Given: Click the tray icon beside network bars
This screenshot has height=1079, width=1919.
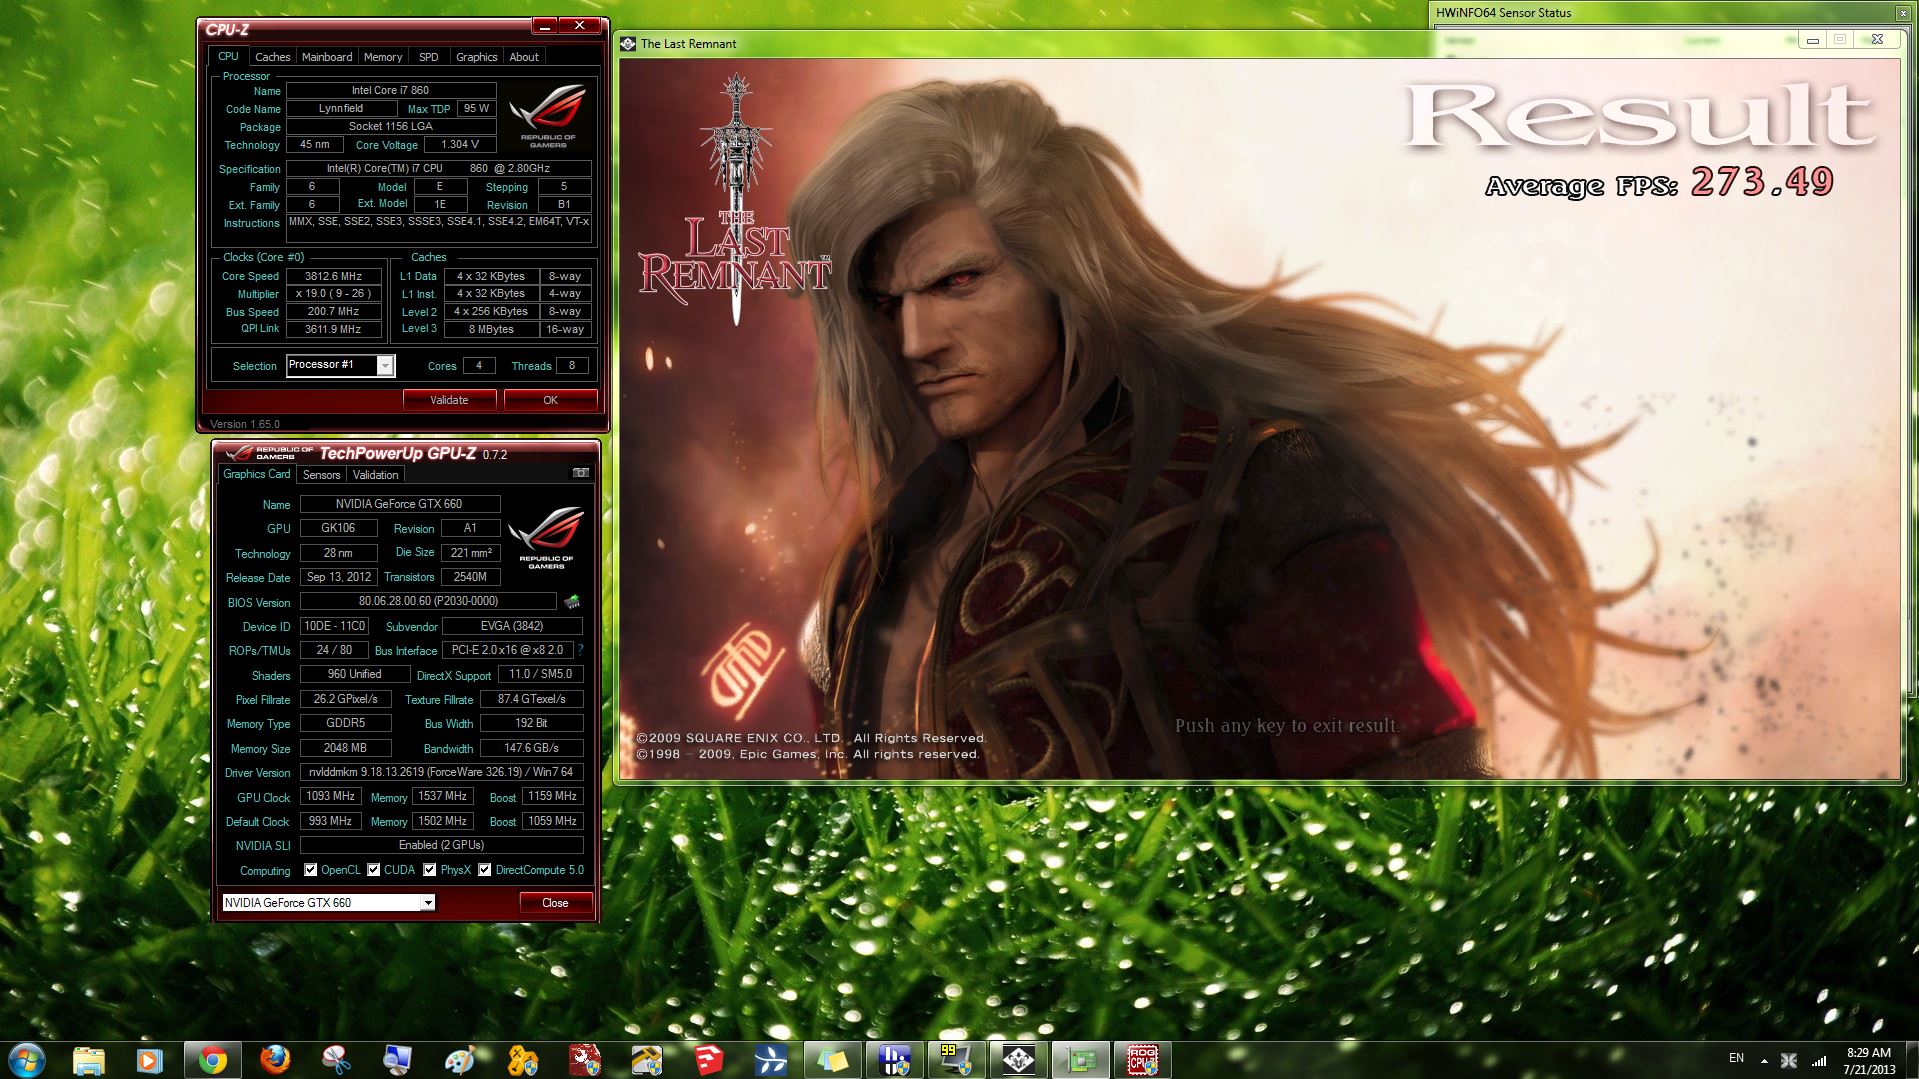Looking at the screenshot, I should (x=1789, y=1060).
